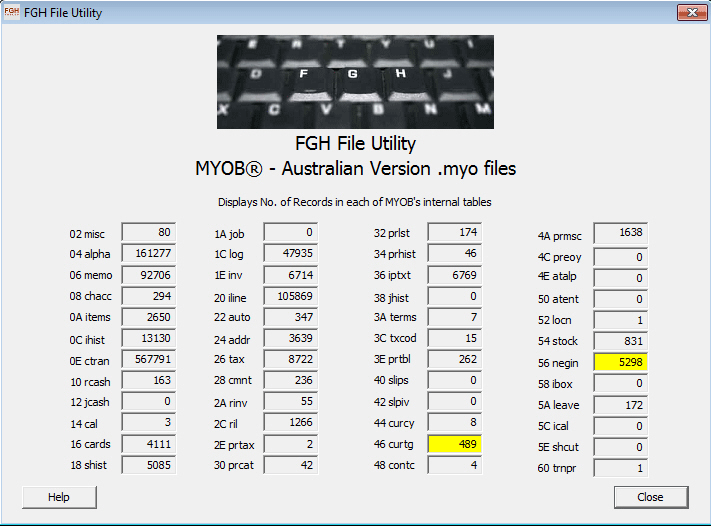Click the 1E inv field showing 6714
This screenshot has height=526, width=711.
[290, 275]
